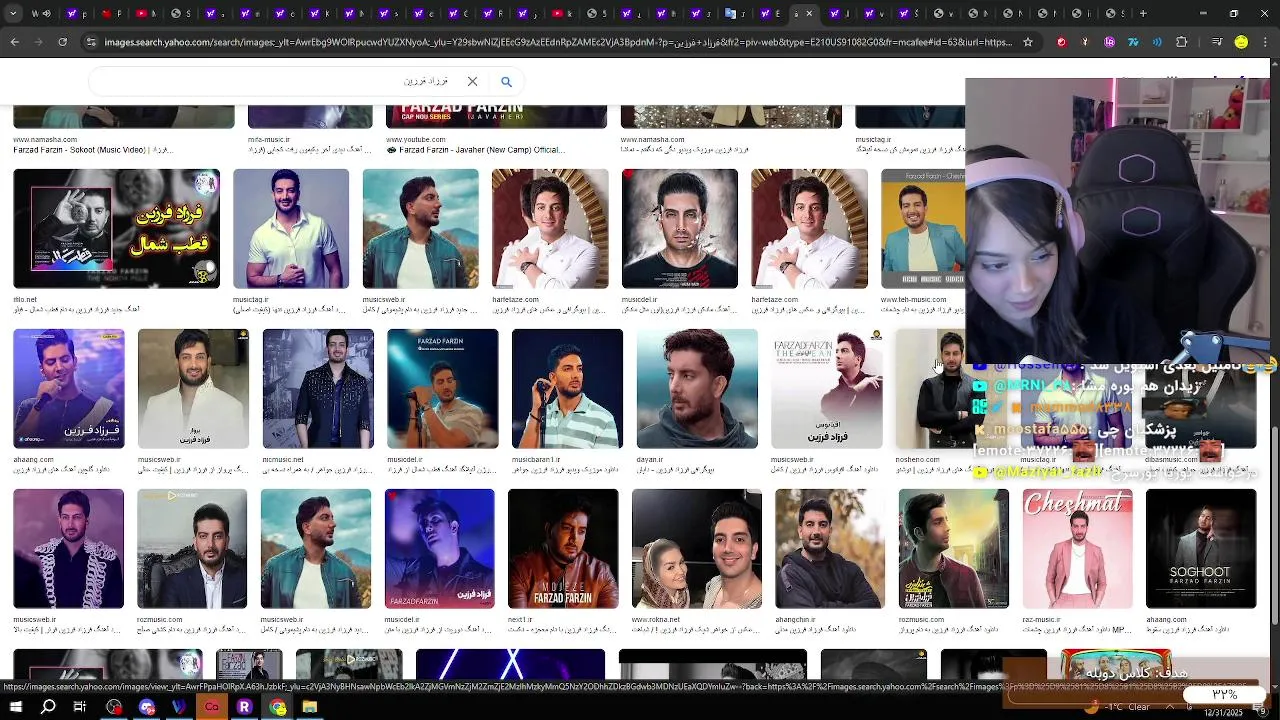Open the MOJEZE Farzad Farzin cover
Screen dimensions: 1280x720
(563, 549)
